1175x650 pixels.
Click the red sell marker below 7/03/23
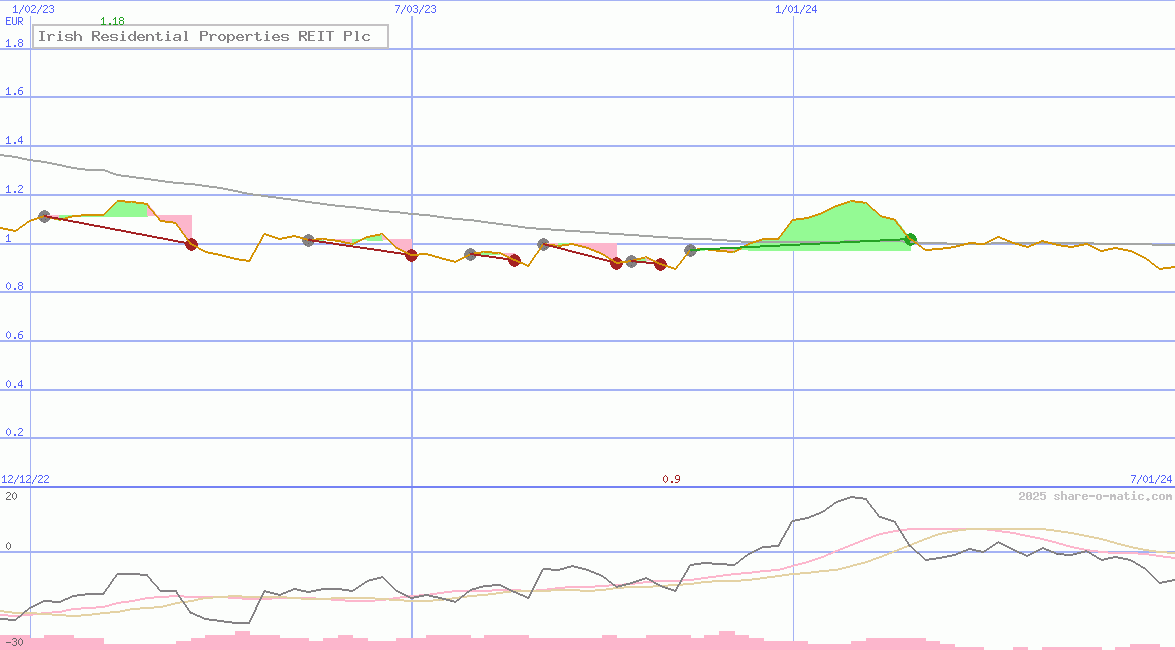coord(411,256)
